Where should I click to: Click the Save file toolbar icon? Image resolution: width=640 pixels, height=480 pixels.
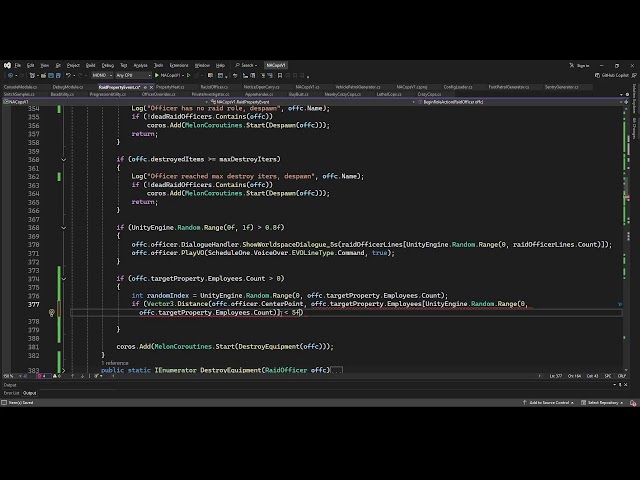(x=51, y=75)
